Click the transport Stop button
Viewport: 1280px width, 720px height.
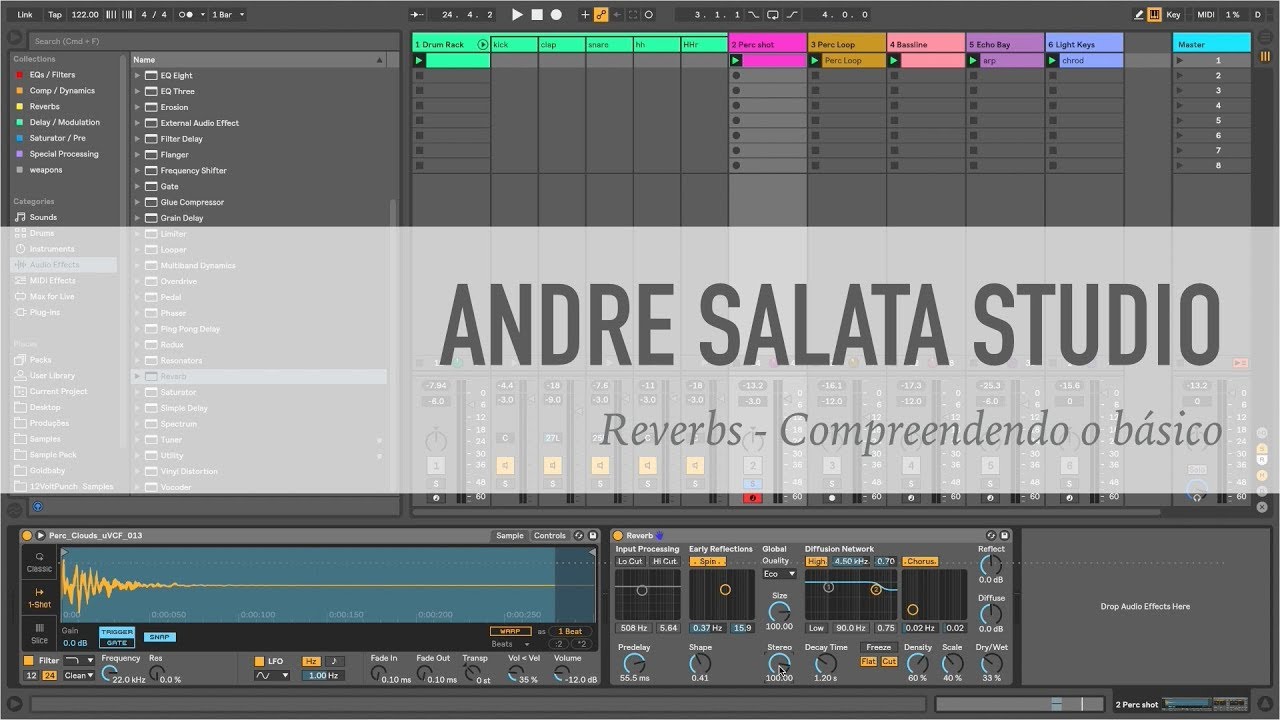coord(537,15)
